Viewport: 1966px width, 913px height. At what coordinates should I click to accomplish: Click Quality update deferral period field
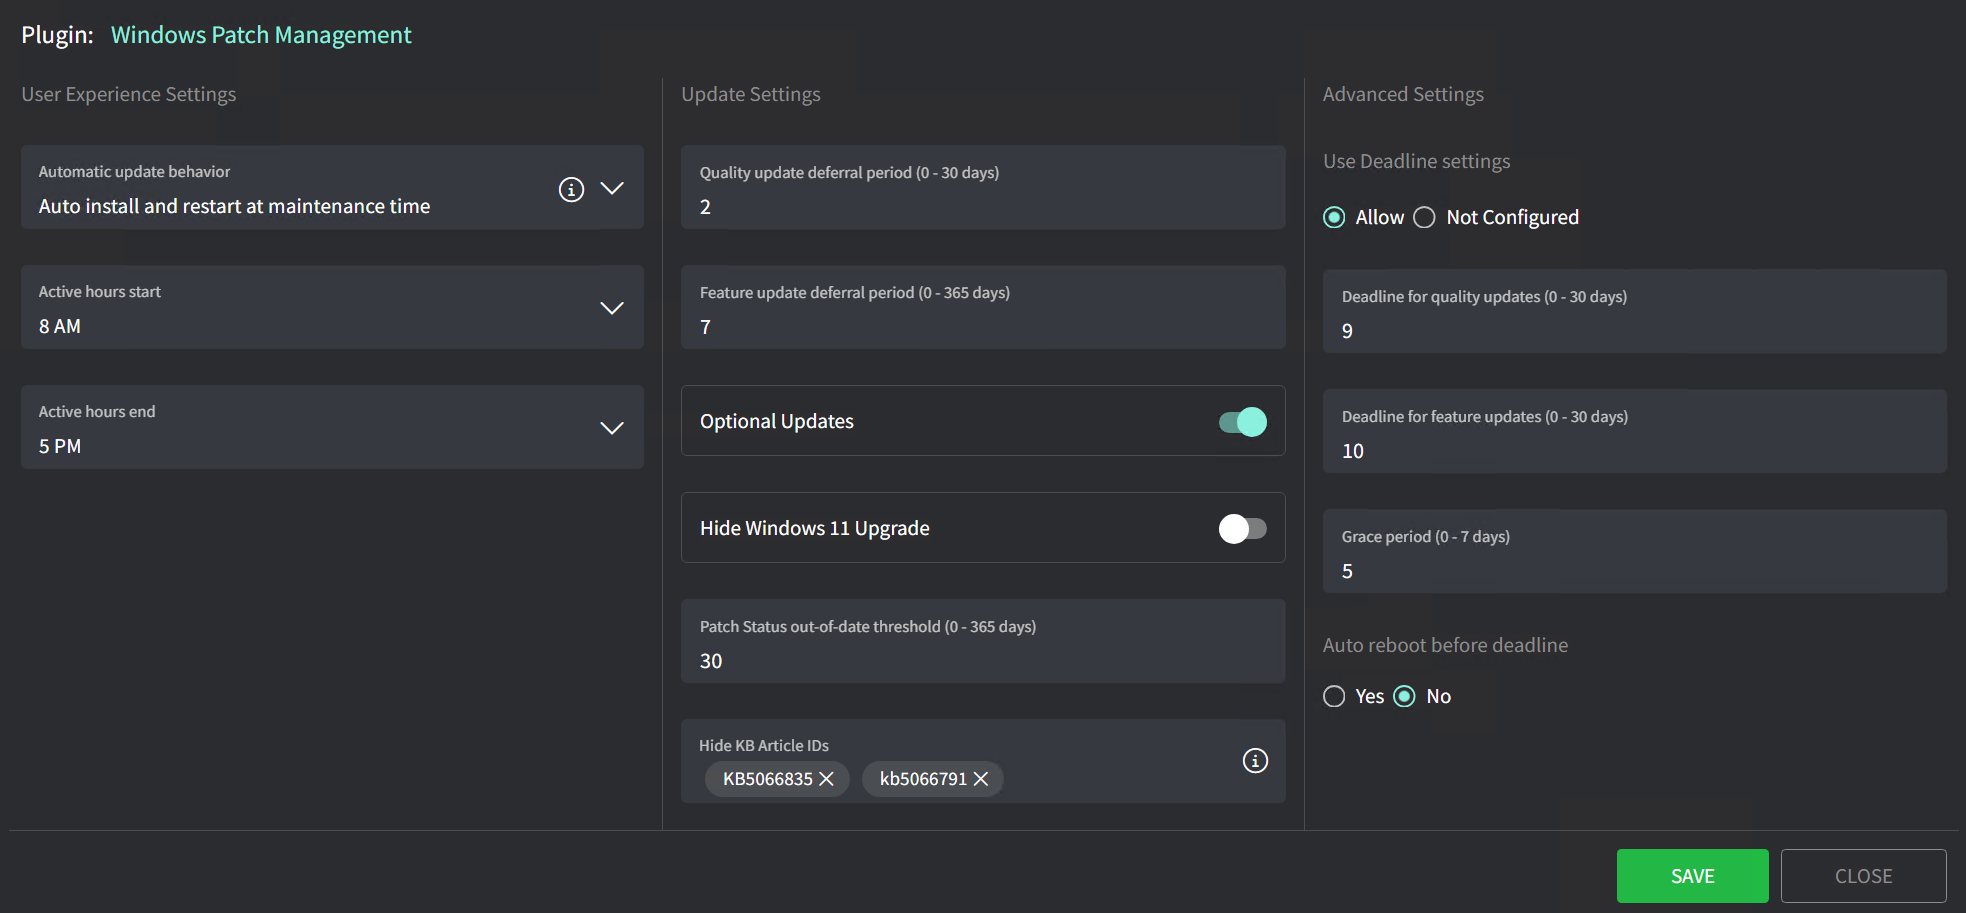[982, 207]
